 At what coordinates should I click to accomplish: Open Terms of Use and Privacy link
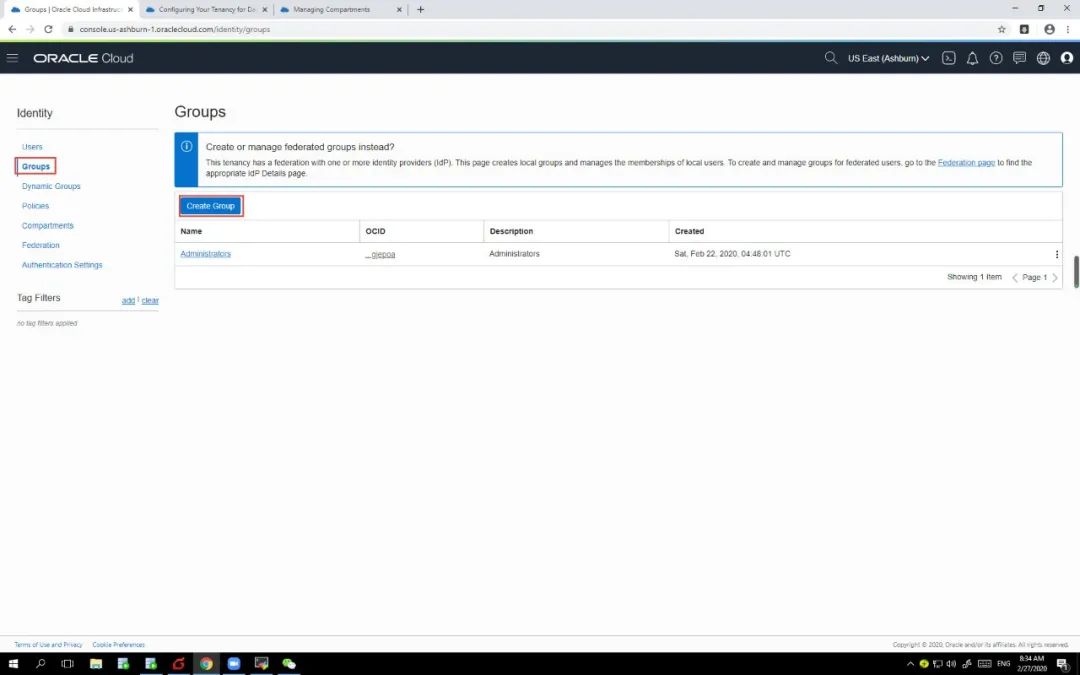(48, 645)
